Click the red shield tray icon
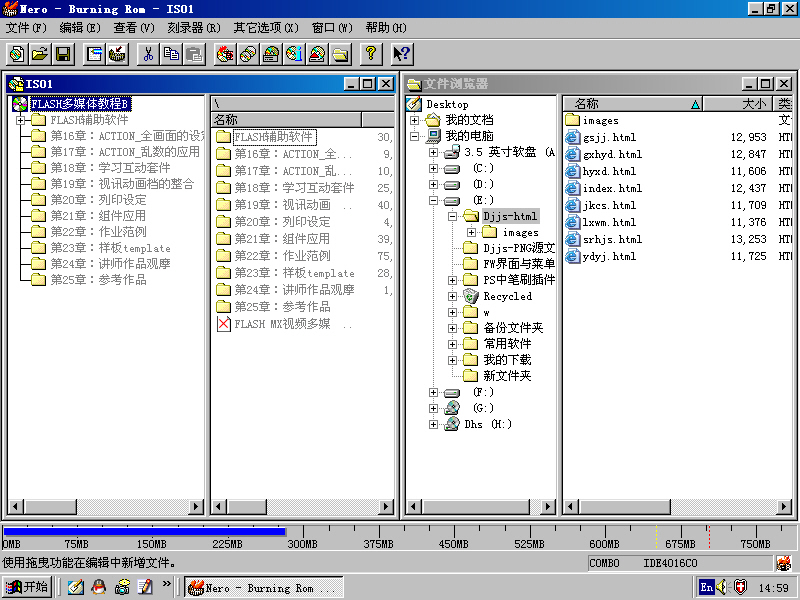Viewport: 800px width, 600px height. pyautogui.click(x=740, y=587)
